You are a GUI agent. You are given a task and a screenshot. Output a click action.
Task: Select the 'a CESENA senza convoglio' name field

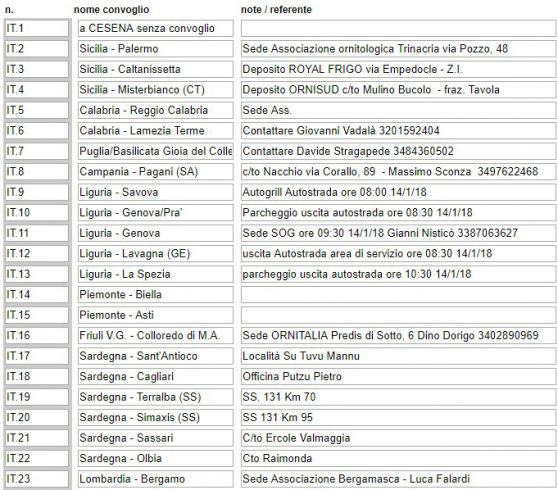(156, 28)
